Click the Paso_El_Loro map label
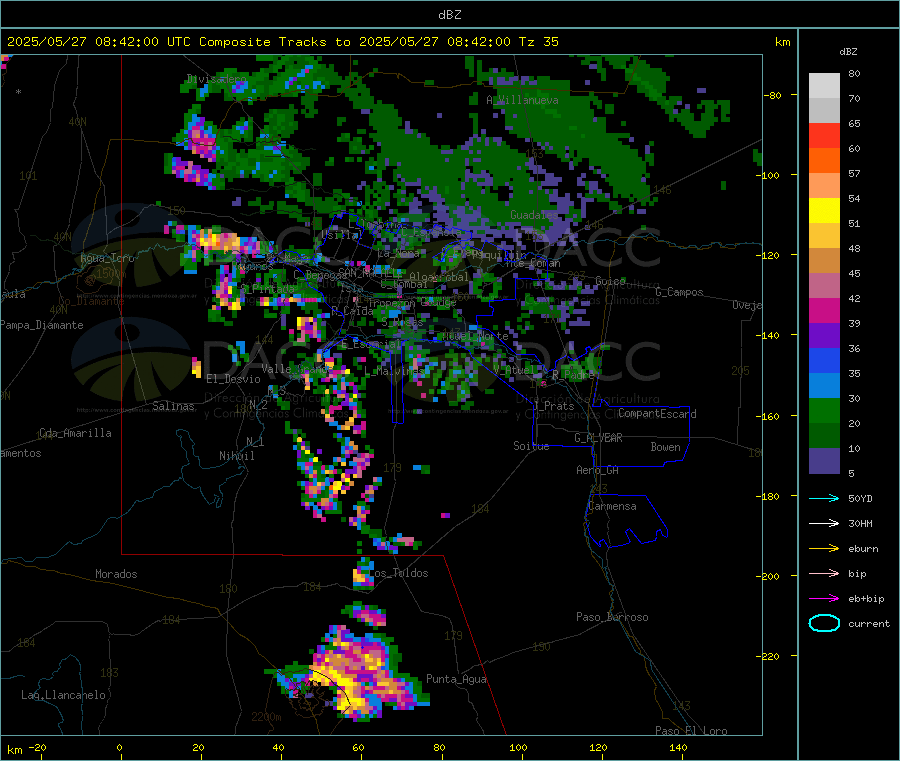This screenshot has width=900, height=761. point(691,731)
